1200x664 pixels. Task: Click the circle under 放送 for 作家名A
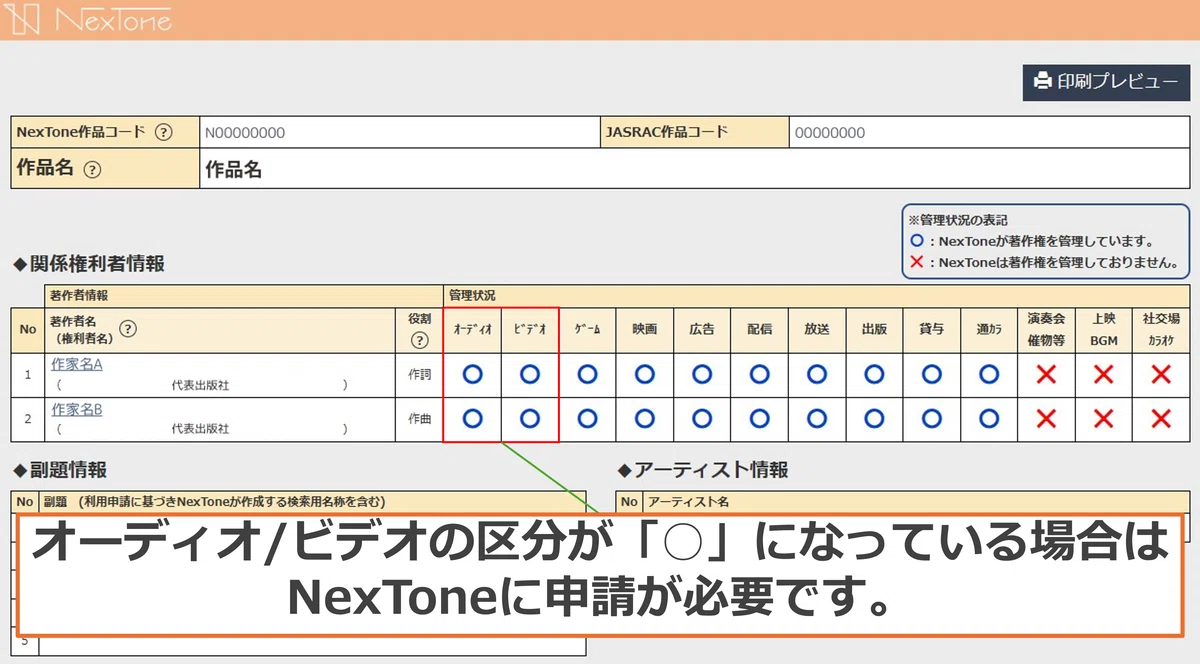click(x=817, y=375)
